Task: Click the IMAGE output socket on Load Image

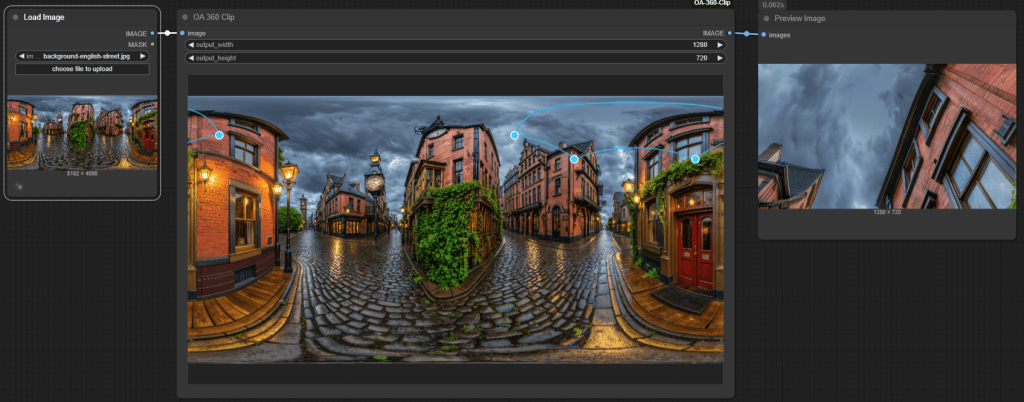Action: (x=152, y=33)
